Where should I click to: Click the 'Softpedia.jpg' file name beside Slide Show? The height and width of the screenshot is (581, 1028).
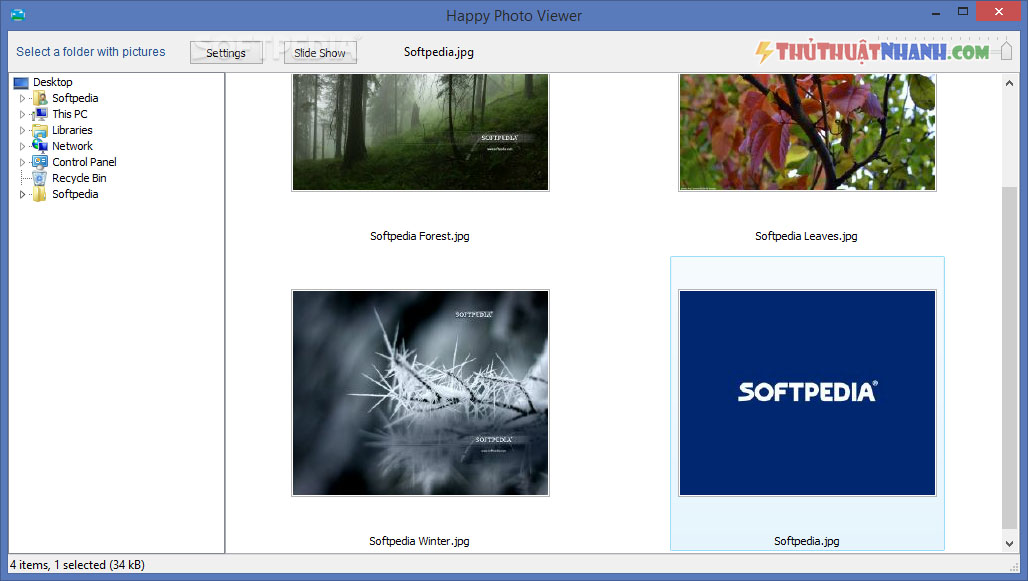coord(439,52)
